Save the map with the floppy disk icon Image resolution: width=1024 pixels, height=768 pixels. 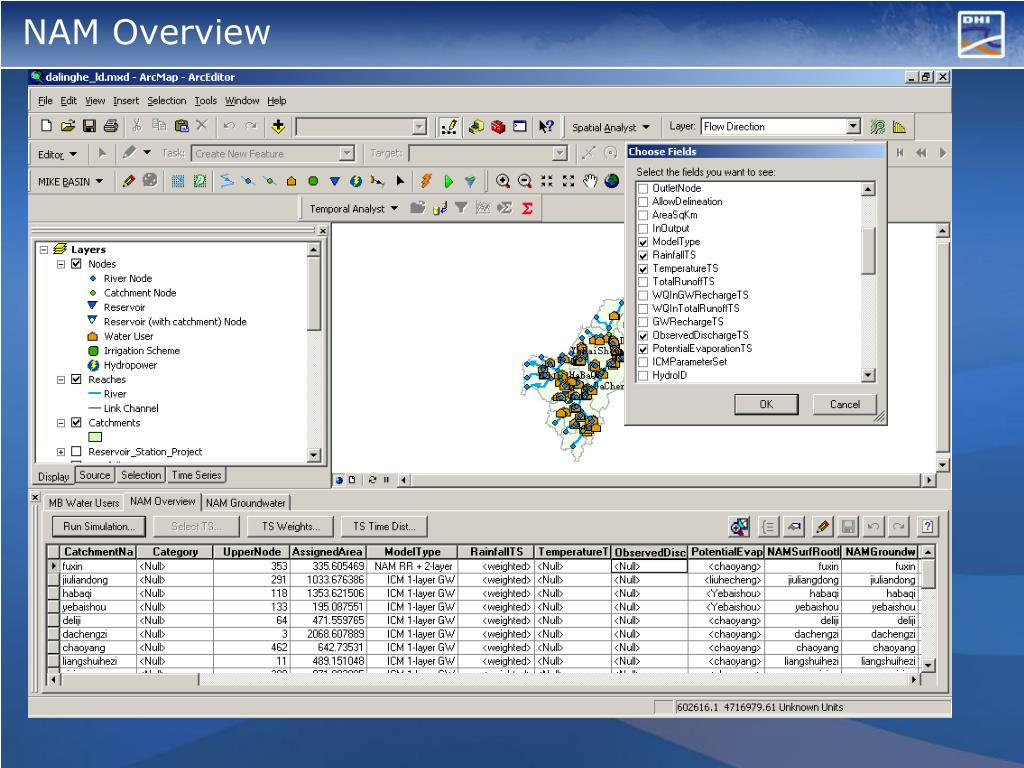pyautogui.click(x=89, y=126)
